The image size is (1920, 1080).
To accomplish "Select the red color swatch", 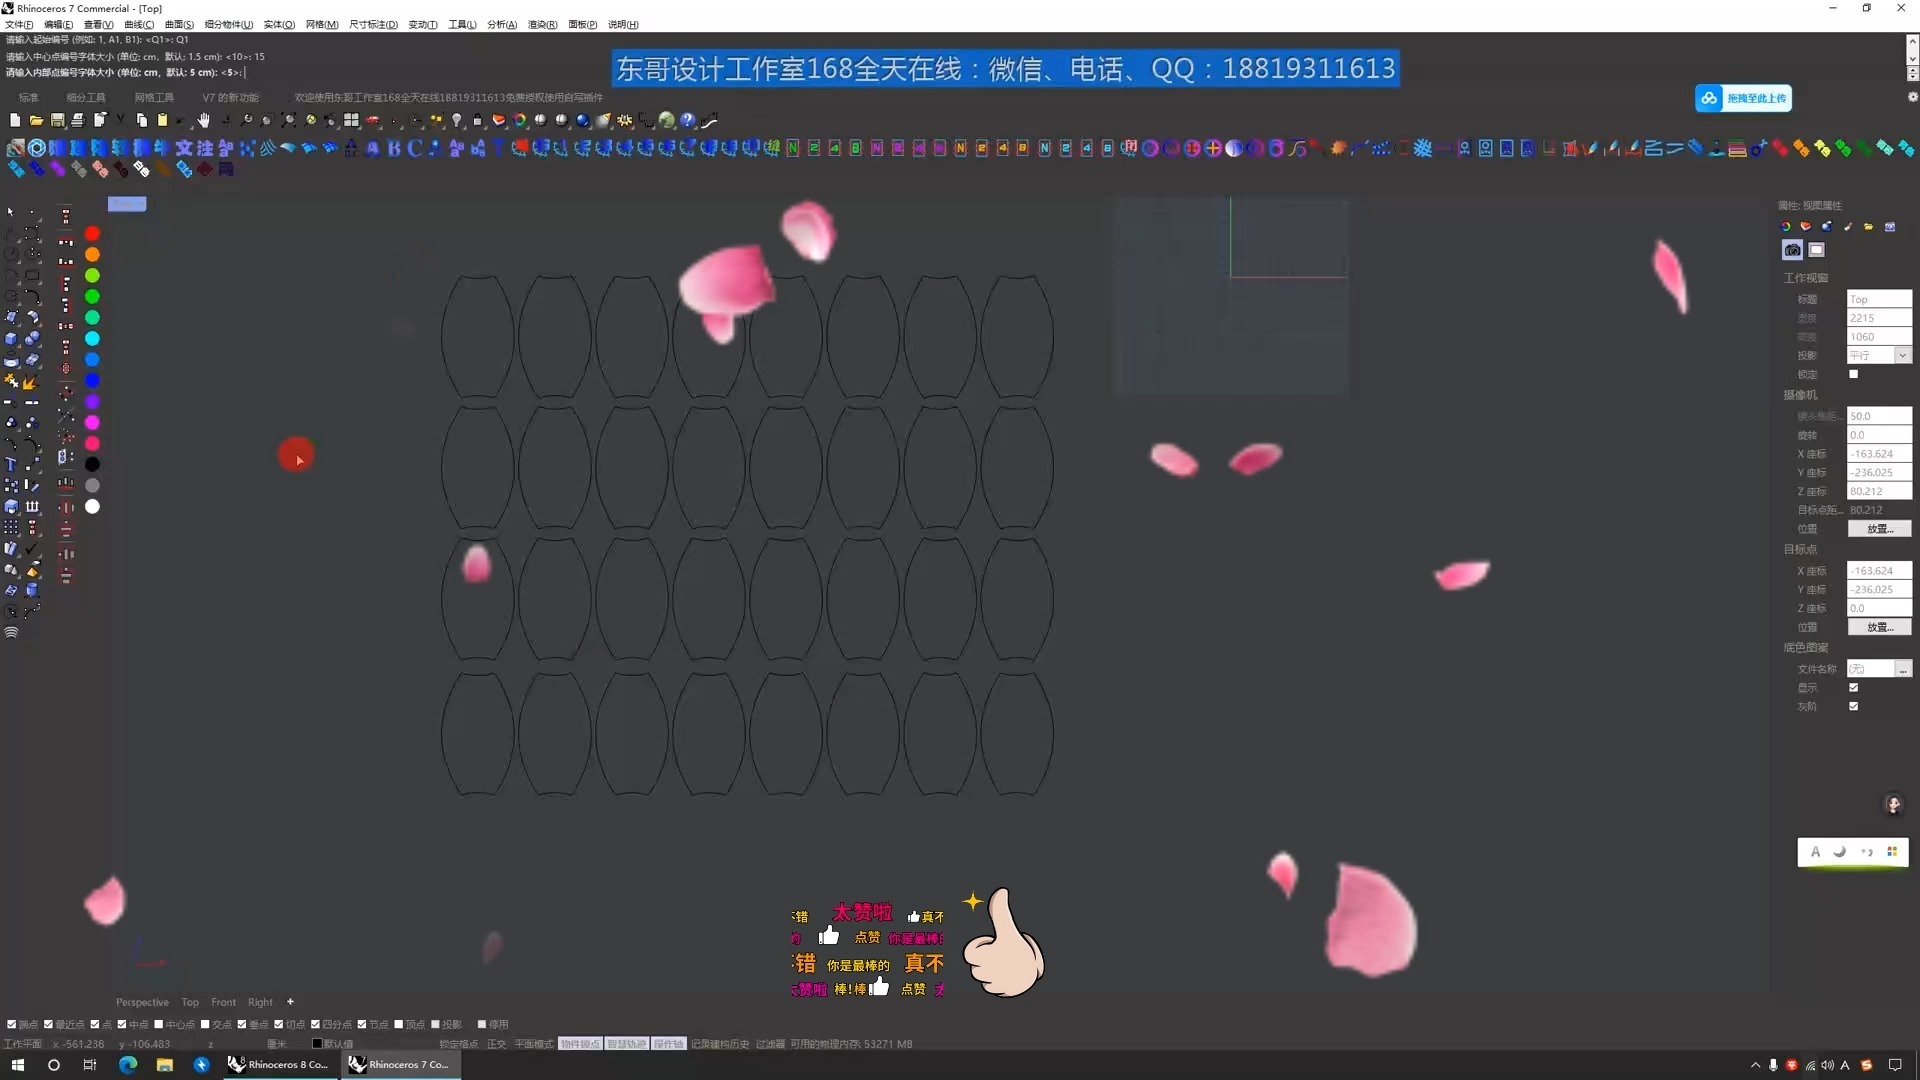I will tap(92, 233).
